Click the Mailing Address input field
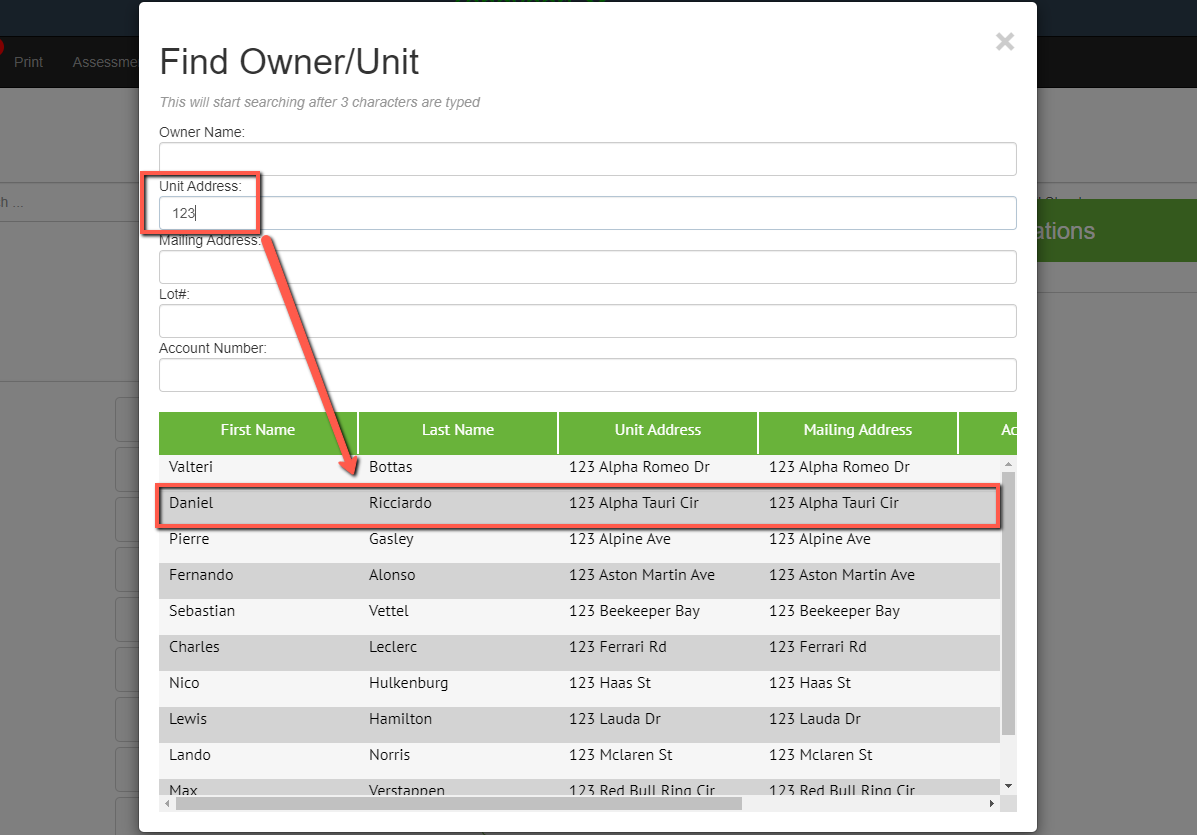This screenshot has height=835, width=1197. [587, 267]
